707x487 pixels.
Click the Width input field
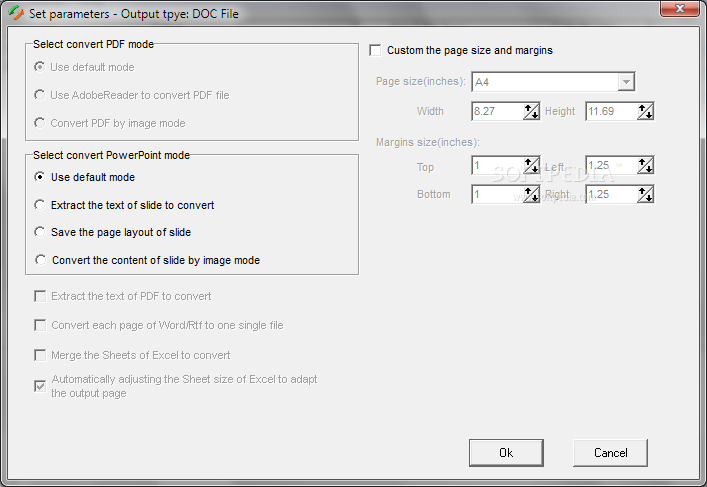(x=497, y=111)
